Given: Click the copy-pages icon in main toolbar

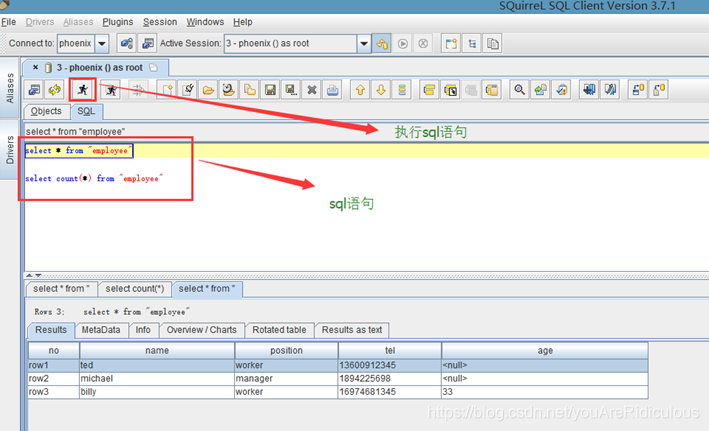Looking at the screenshot, I should click(492, 43).
